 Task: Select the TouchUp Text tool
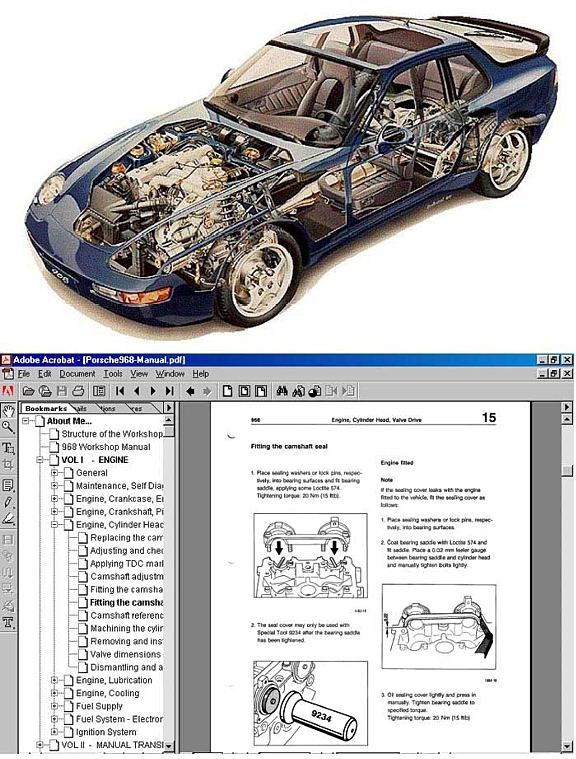8,622
